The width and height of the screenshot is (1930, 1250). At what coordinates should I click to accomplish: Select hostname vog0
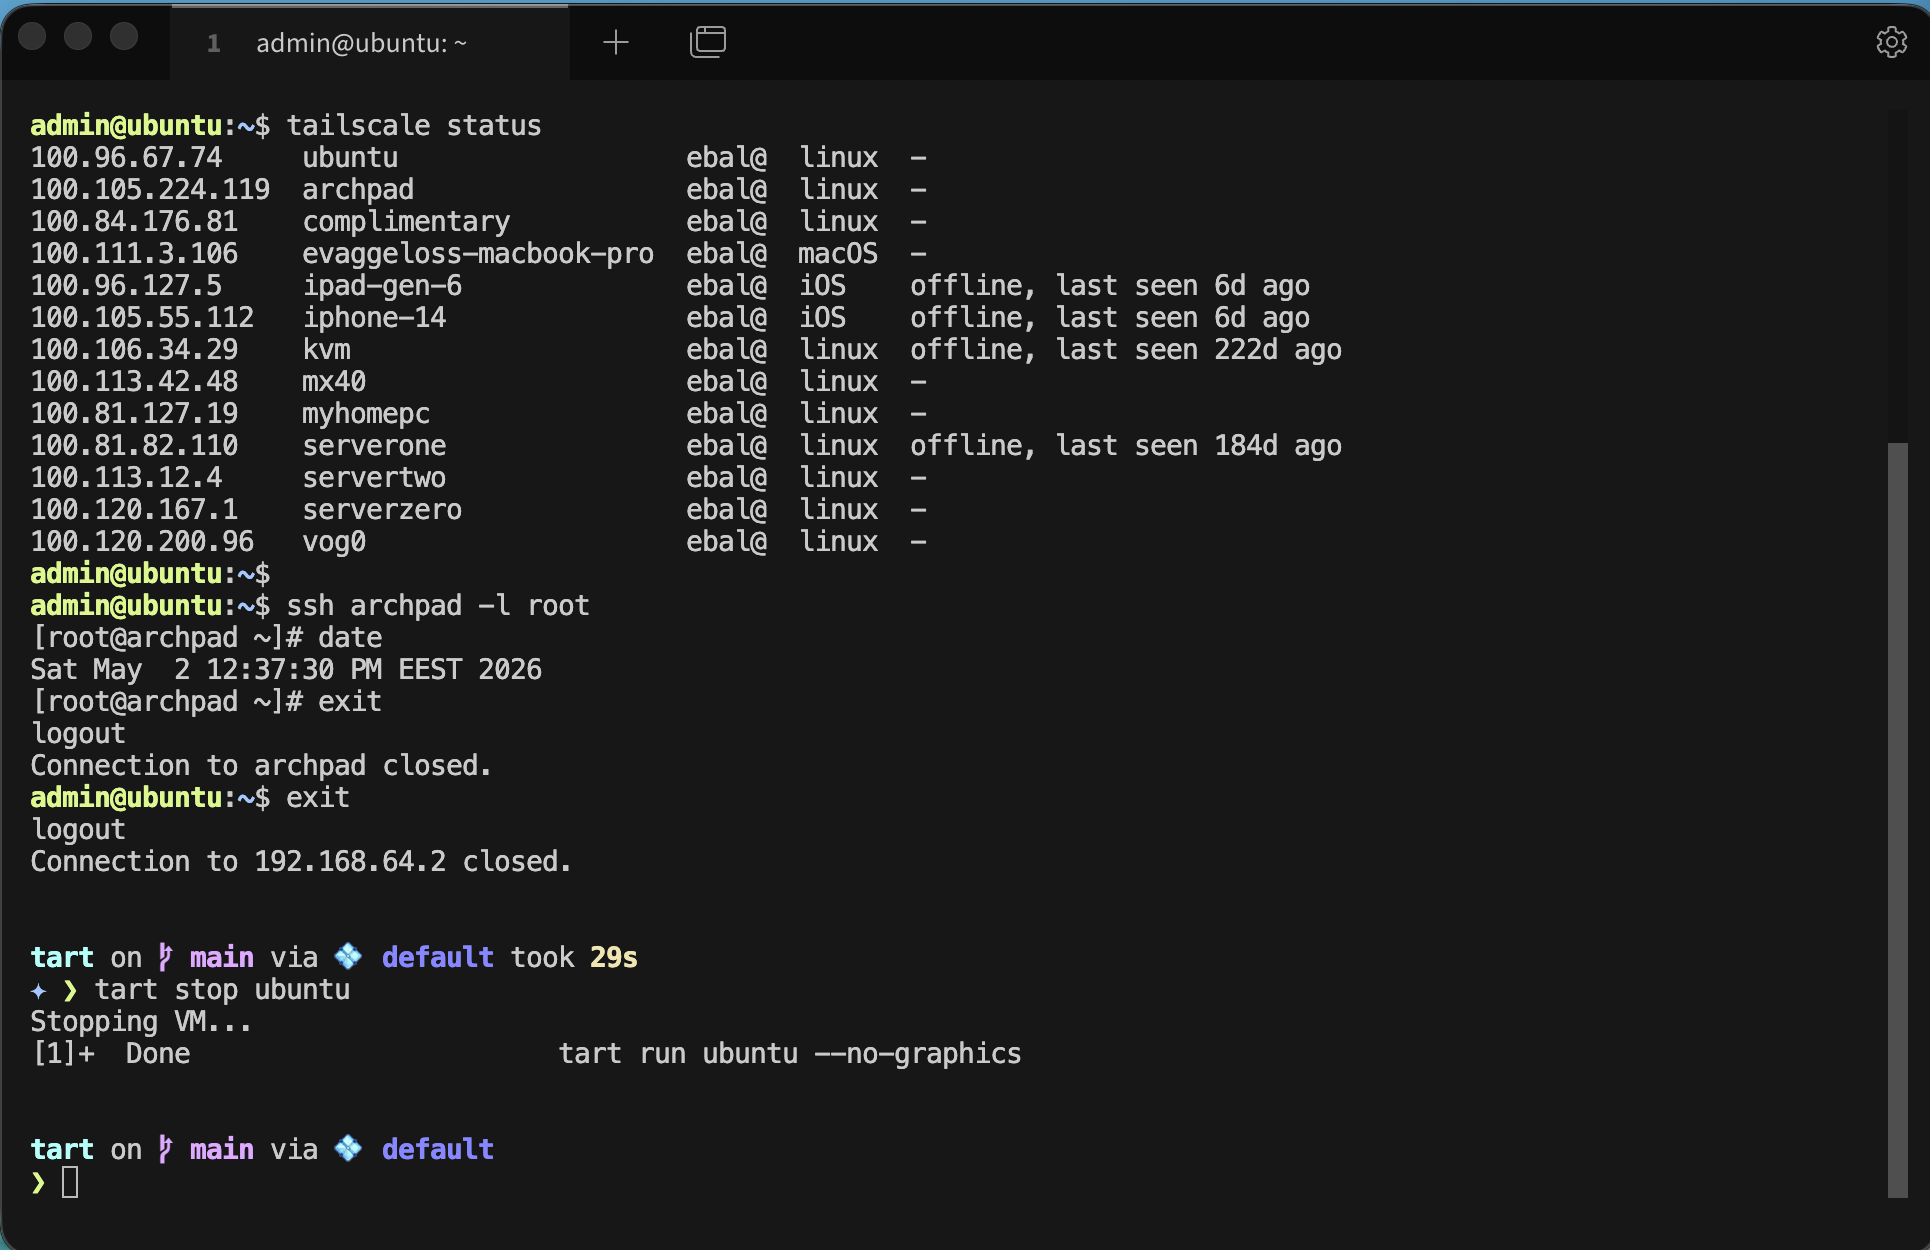point(334,542)
